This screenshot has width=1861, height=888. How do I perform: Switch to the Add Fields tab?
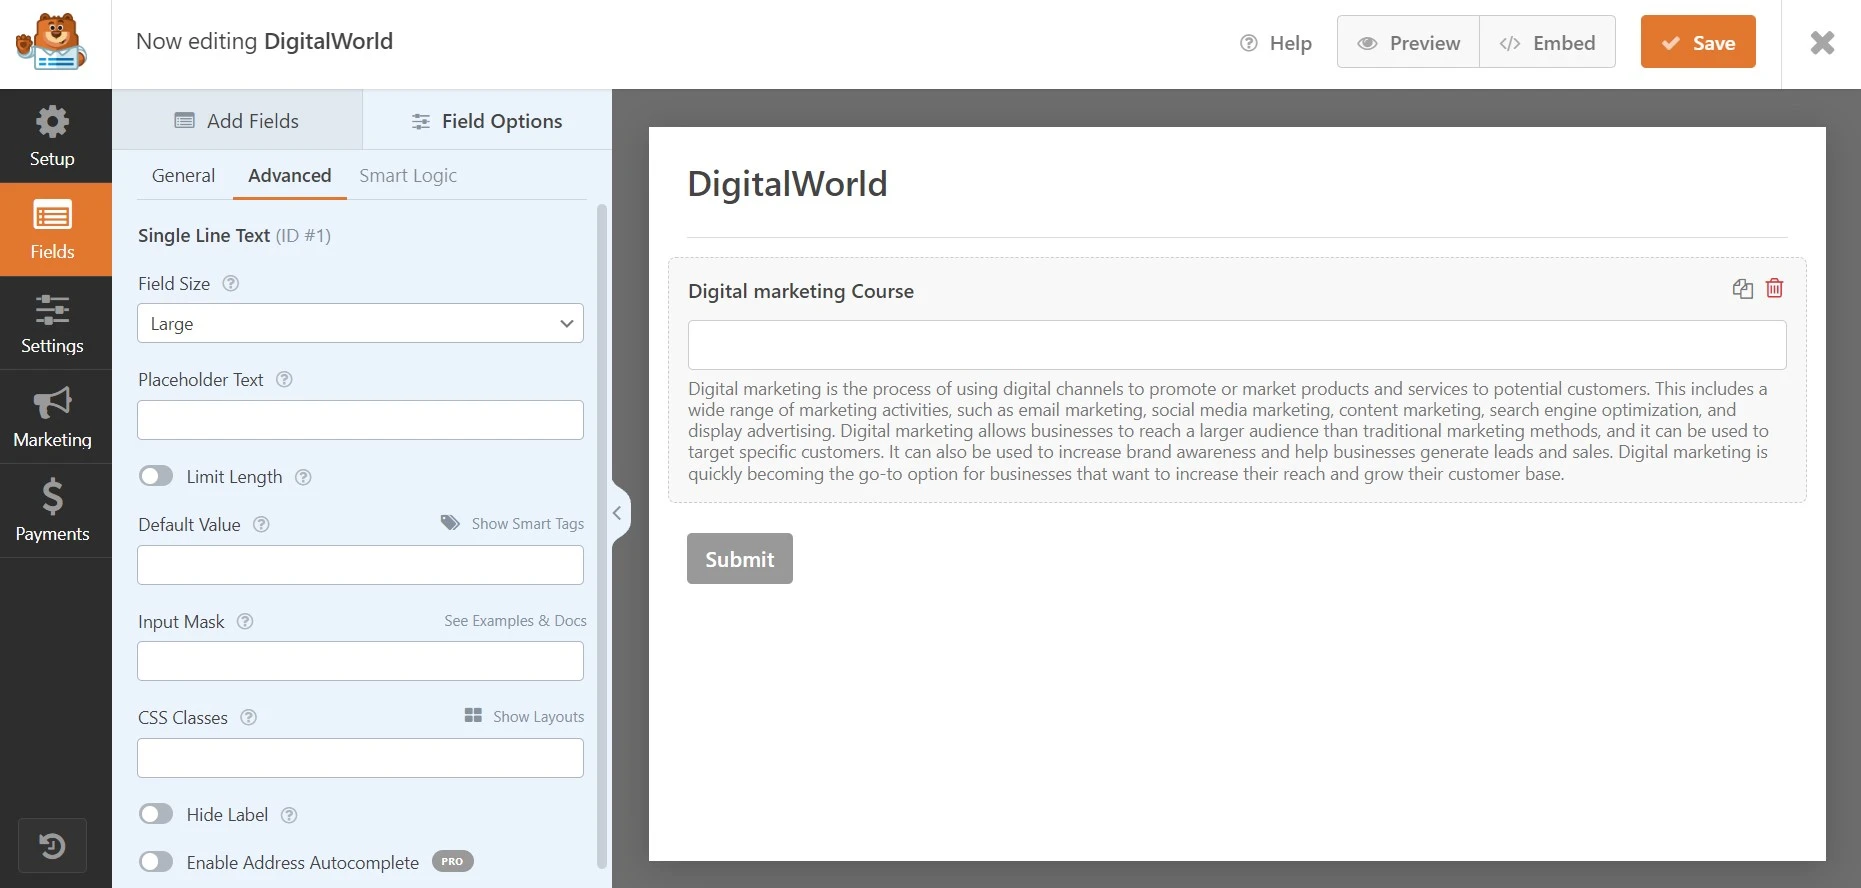[237, 121]
